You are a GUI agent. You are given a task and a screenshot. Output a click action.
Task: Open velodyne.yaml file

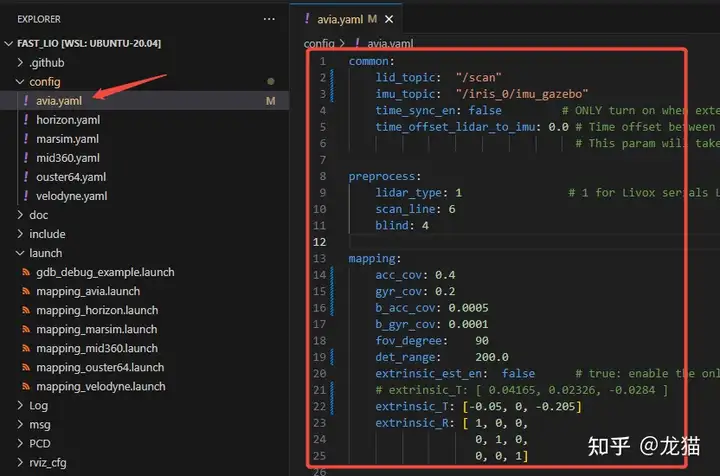(72, 196)
